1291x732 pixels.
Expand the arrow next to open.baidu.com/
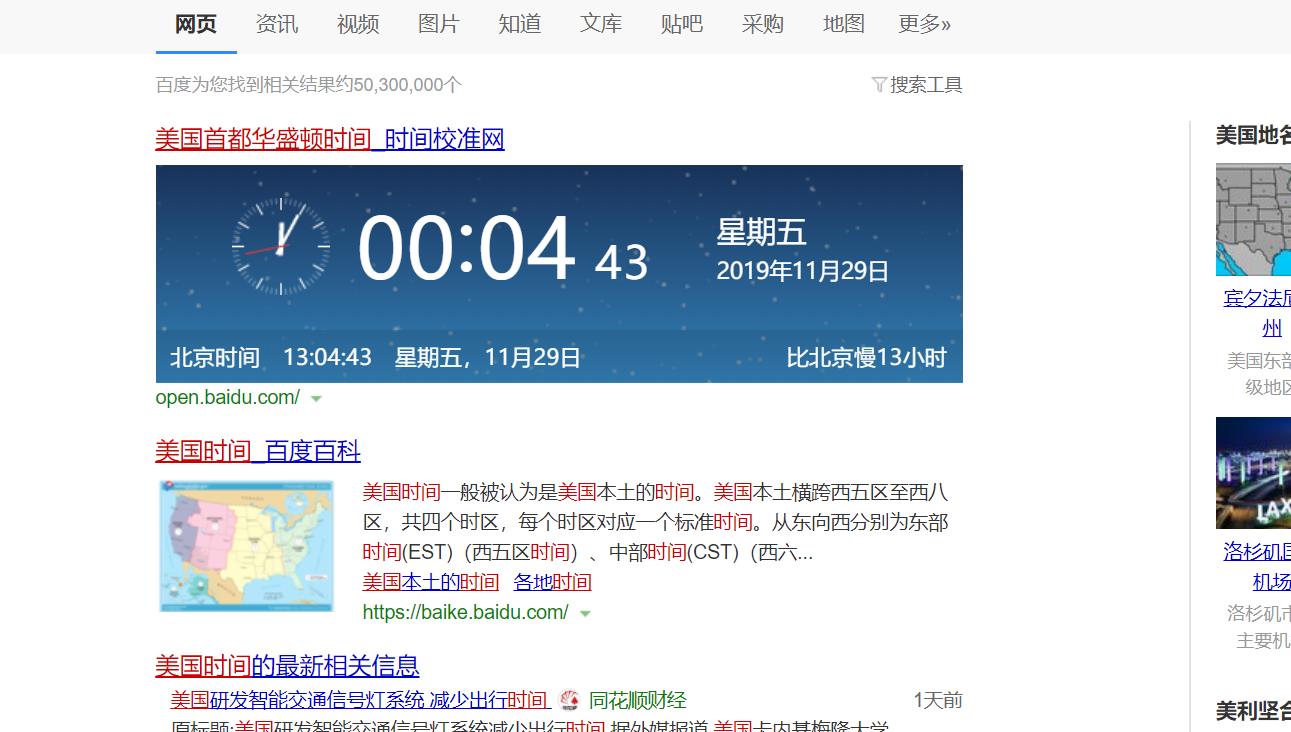coord(316,398)
